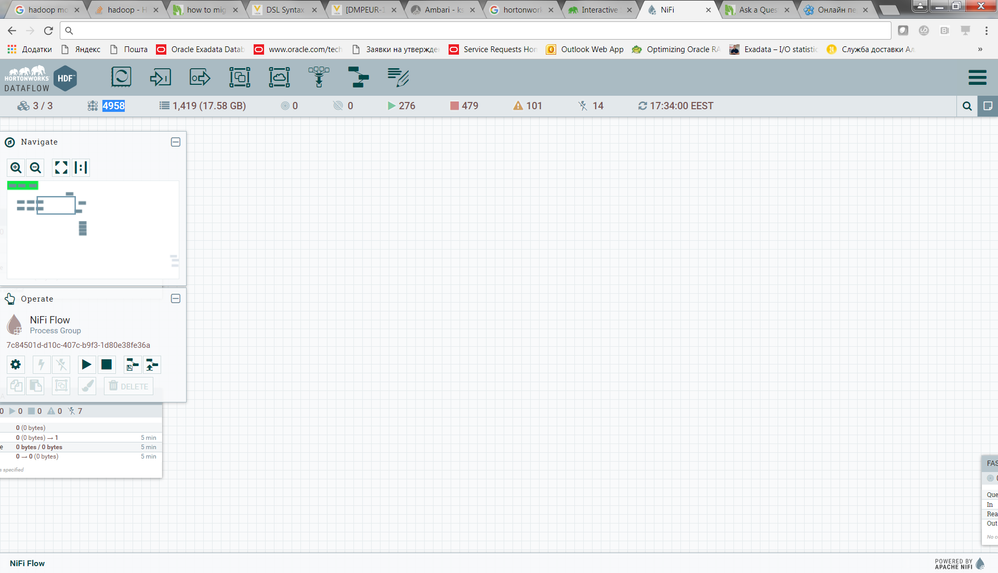Open the Optimizing Oracle bookmark
998x573 pixels.
(675, 49)
